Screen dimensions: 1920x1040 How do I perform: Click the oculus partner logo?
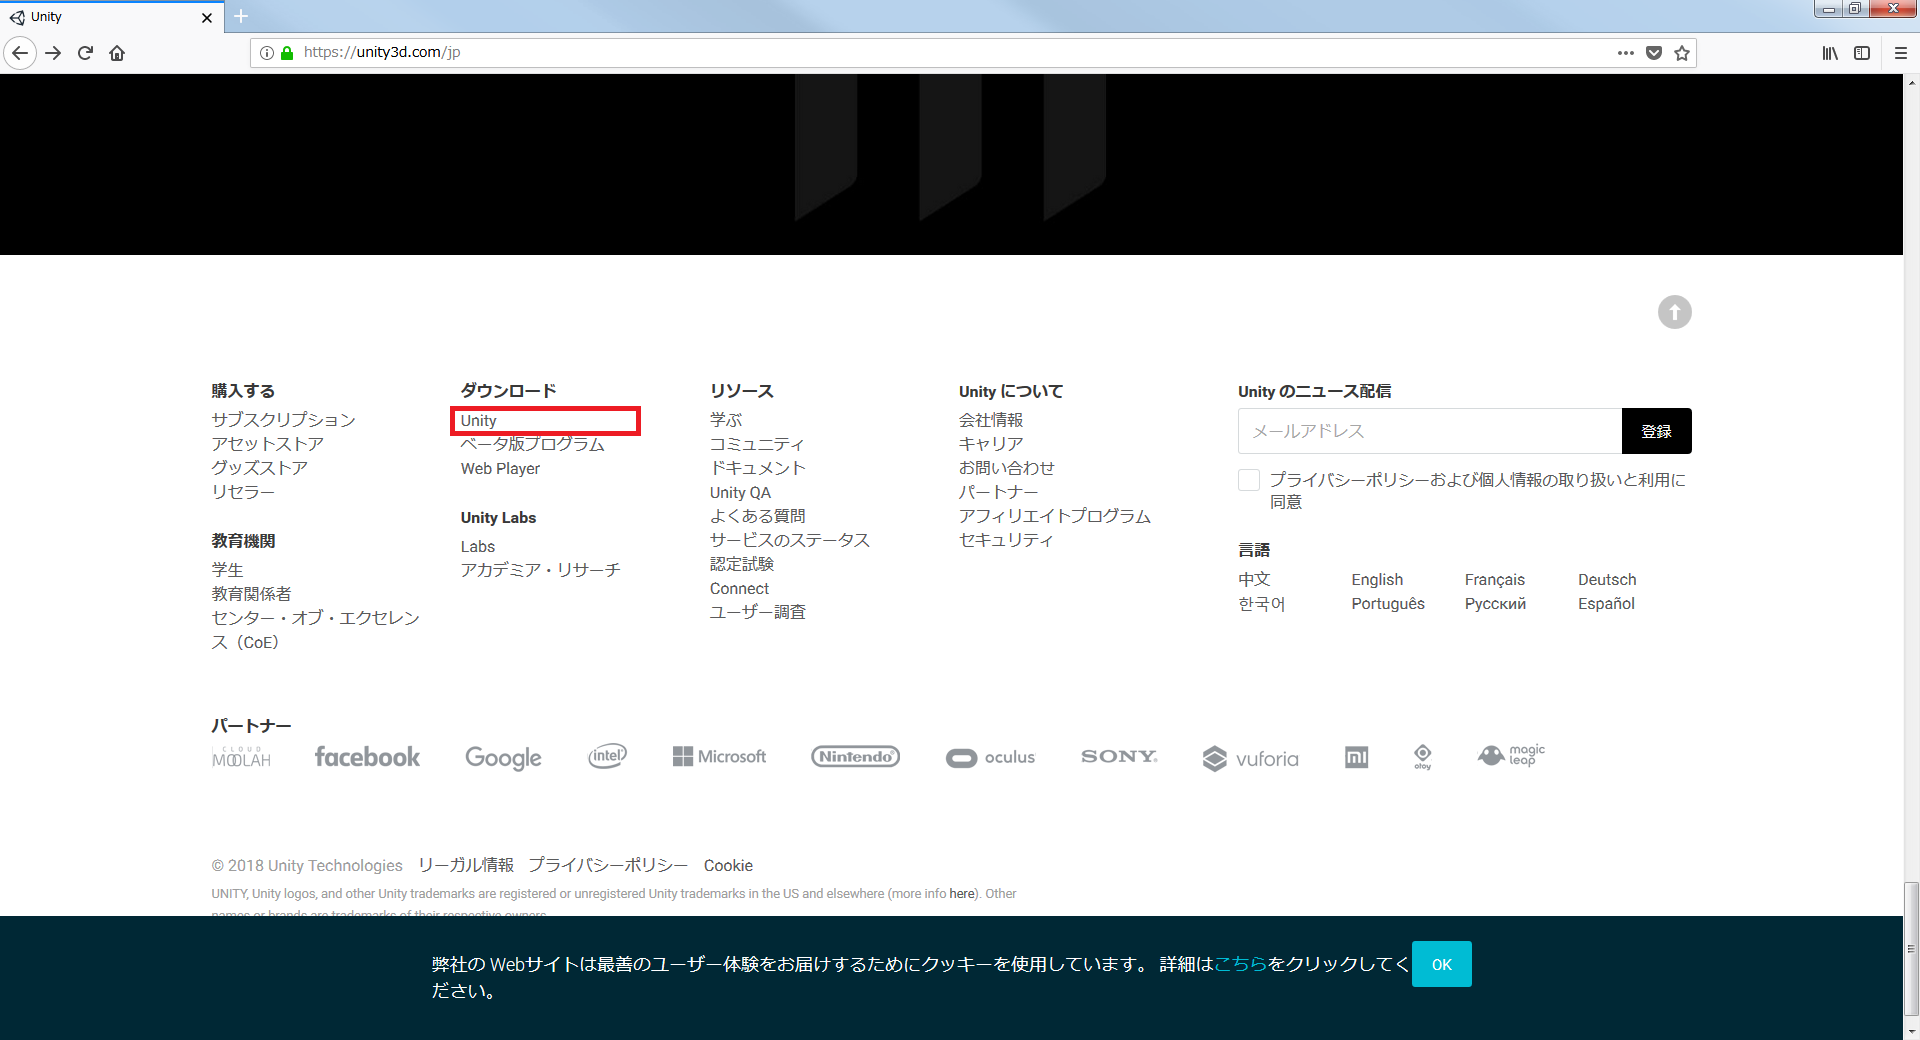pos(990,758)
